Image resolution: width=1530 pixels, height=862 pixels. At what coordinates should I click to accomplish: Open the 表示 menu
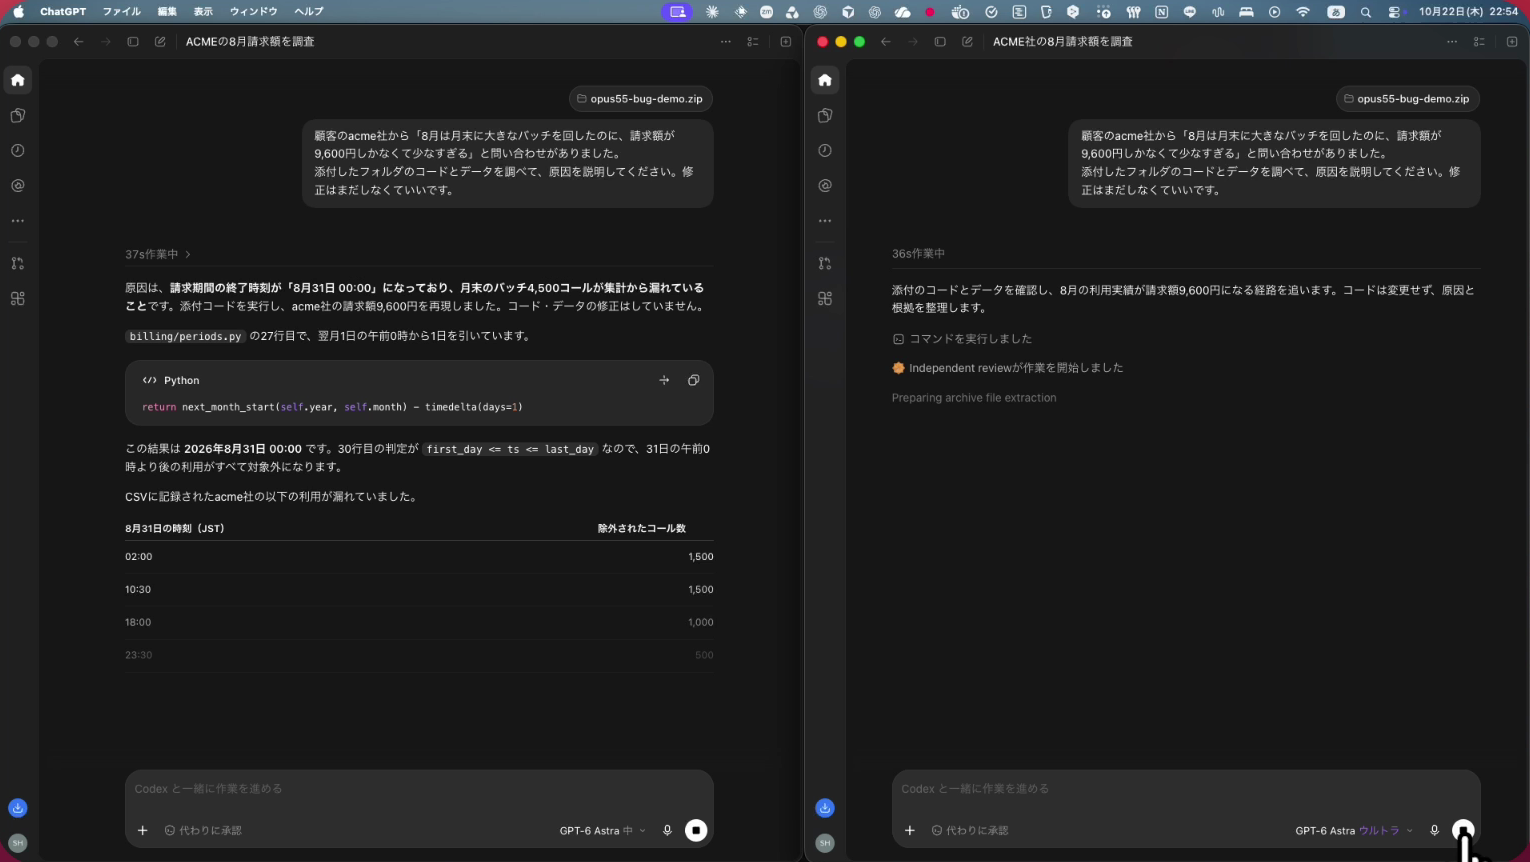[203, 12]
